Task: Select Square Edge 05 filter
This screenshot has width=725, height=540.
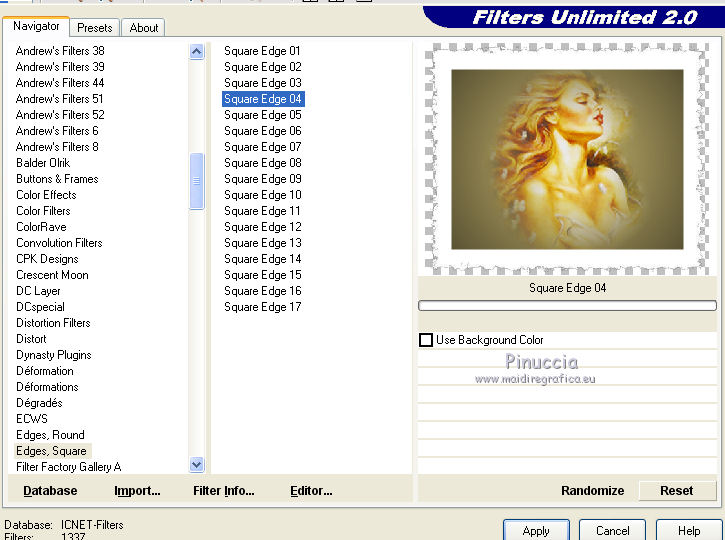Action: (x=263, y=115)
